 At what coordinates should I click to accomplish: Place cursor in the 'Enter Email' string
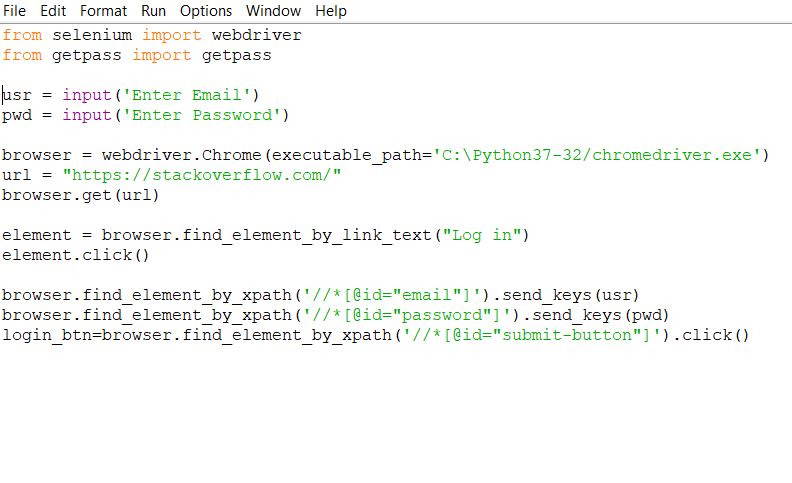186,95
